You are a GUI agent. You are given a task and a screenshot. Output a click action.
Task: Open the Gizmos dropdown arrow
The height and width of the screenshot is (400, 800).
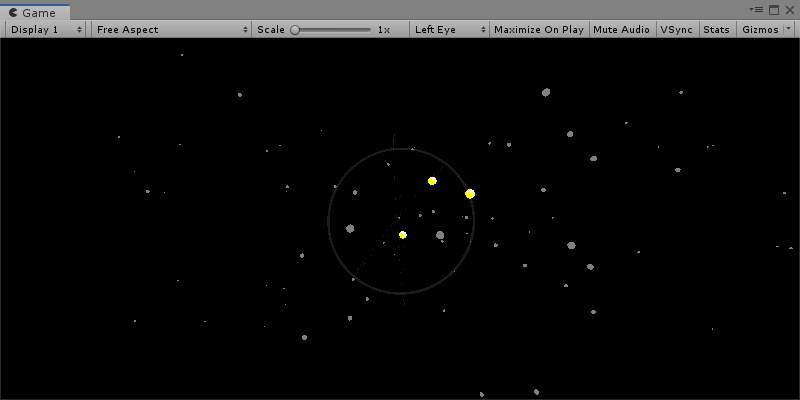tap(789, 29)
